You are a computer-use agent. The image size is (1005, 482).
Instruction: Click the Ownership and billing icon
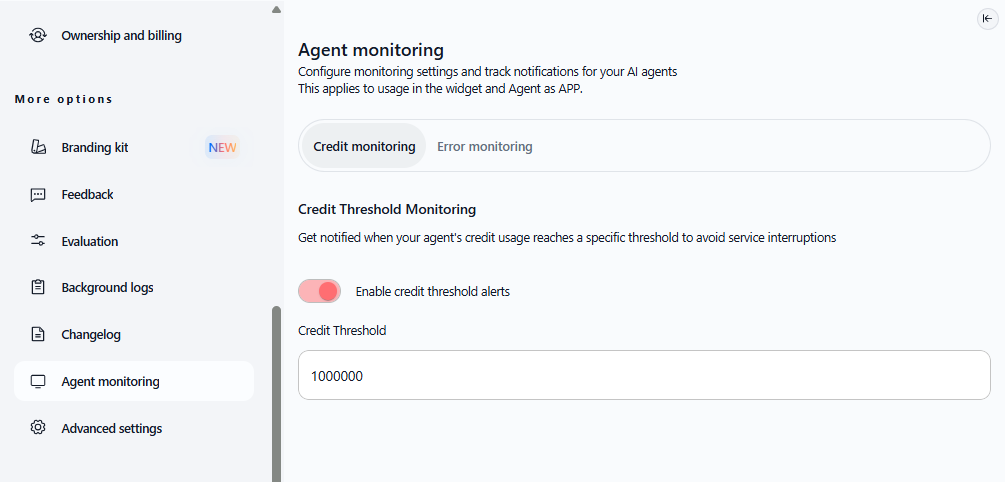pyautogui.click(x=38, y=36)
